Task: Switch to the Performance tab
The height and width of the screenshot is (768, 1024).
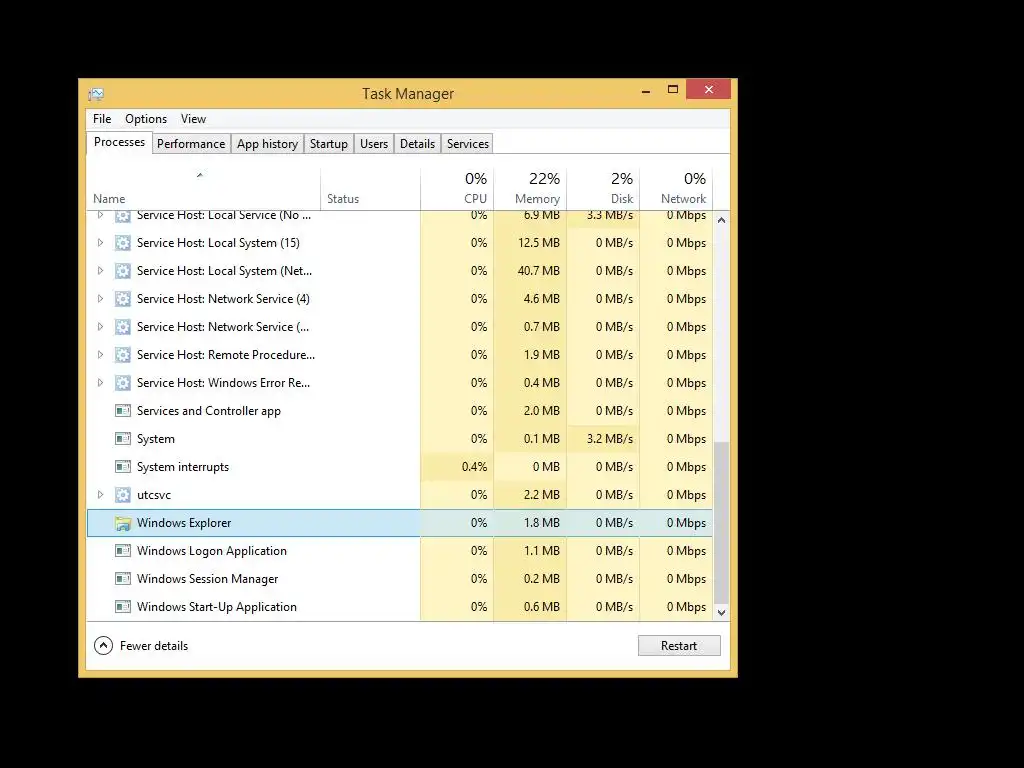Action: coord(191,144)
